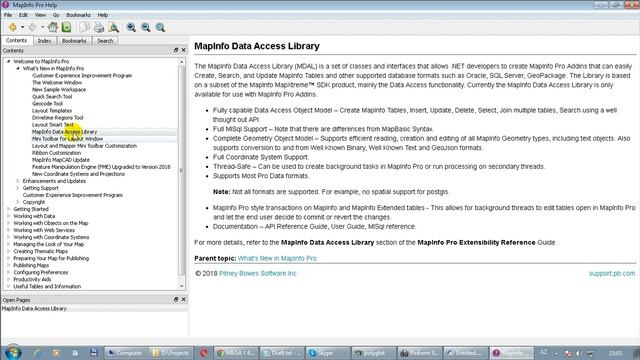Select the Feature Manipulation Engine (FME) topic
Screen dimensions: 640x360
[x=101, y=167]
